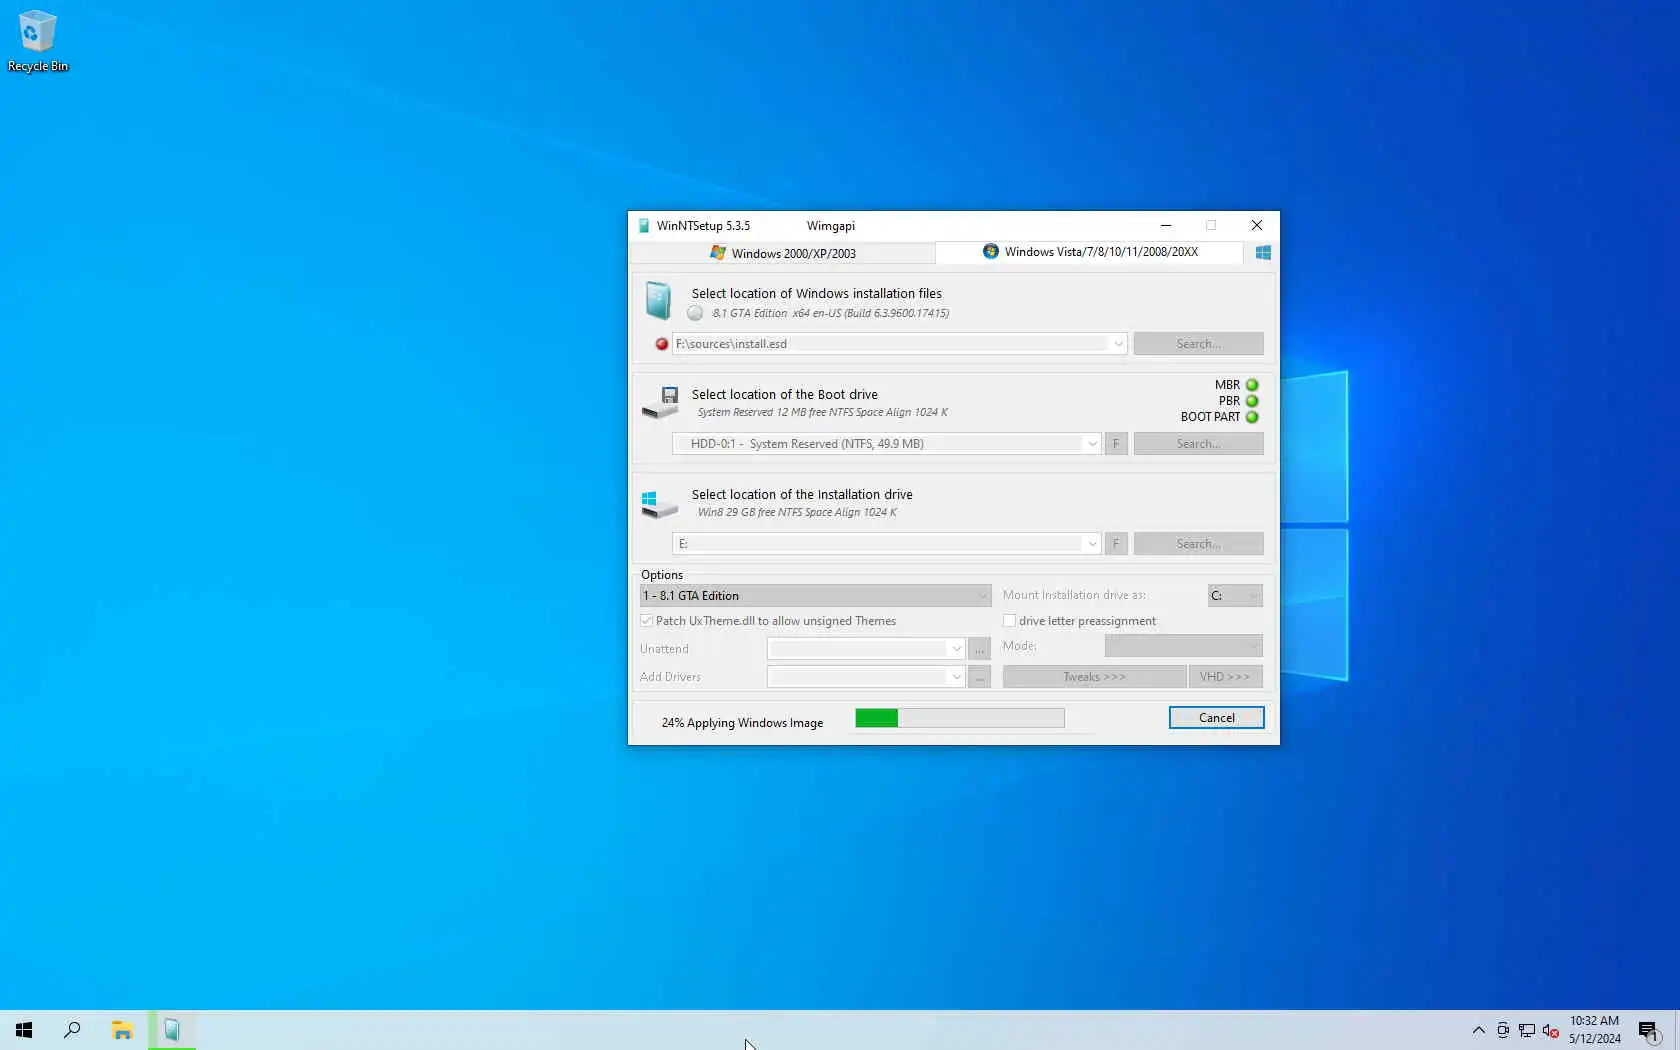Screen dimensions: 1680x1050
Task: Click the 'x64 en-US (Build 6.3.9600.17415)' text
Action: tap(871, 314)
